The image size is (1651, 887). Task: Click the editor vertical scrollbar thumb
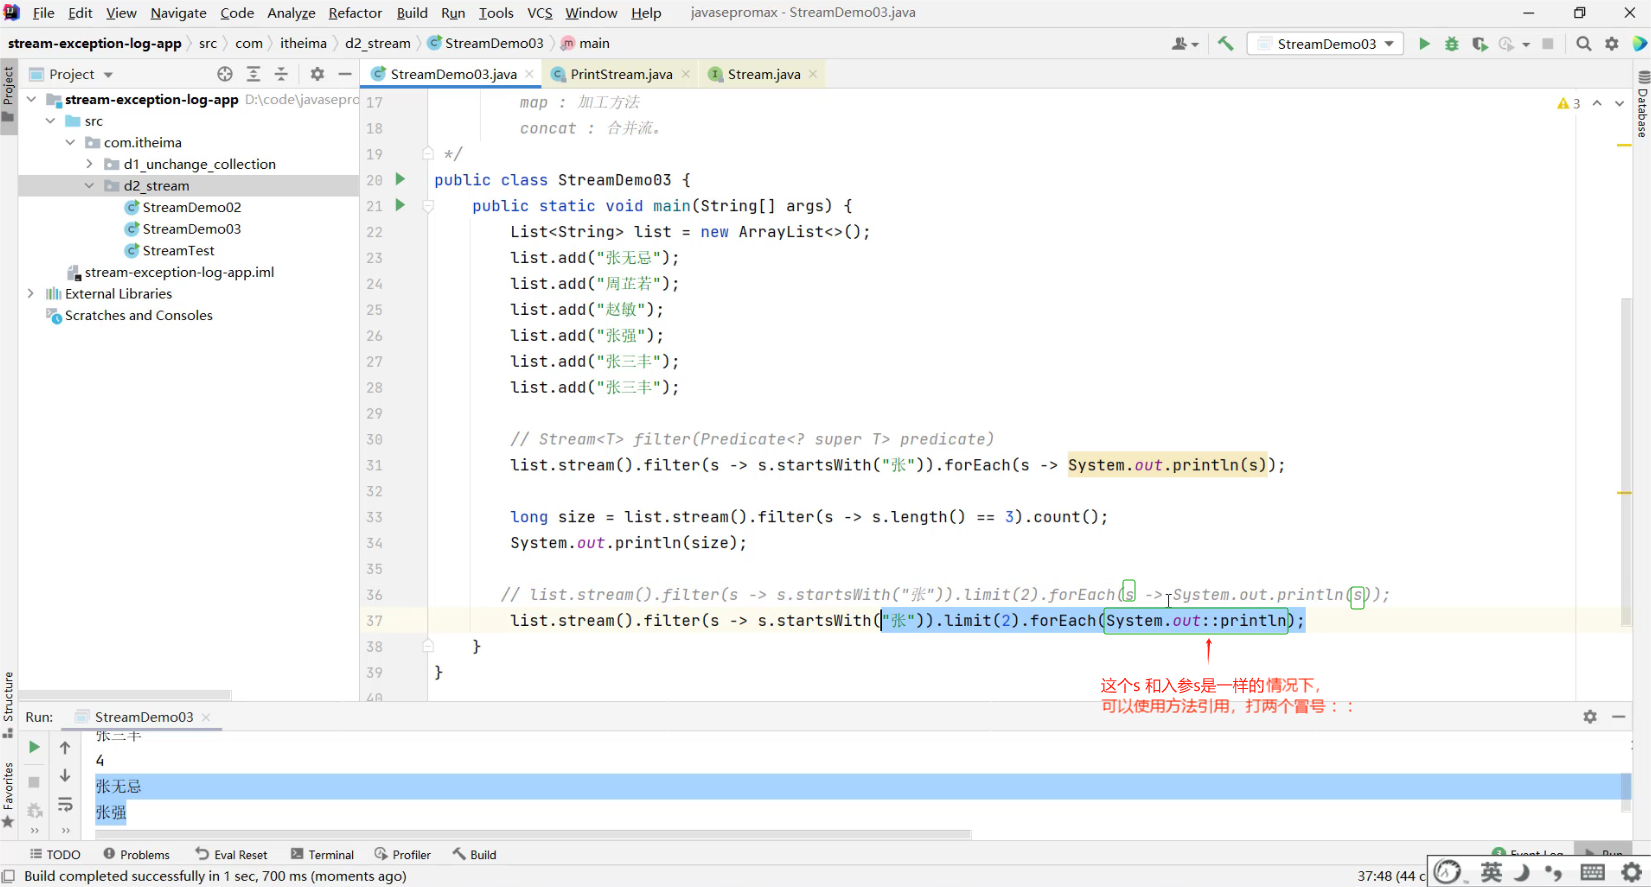(1626, 463)
